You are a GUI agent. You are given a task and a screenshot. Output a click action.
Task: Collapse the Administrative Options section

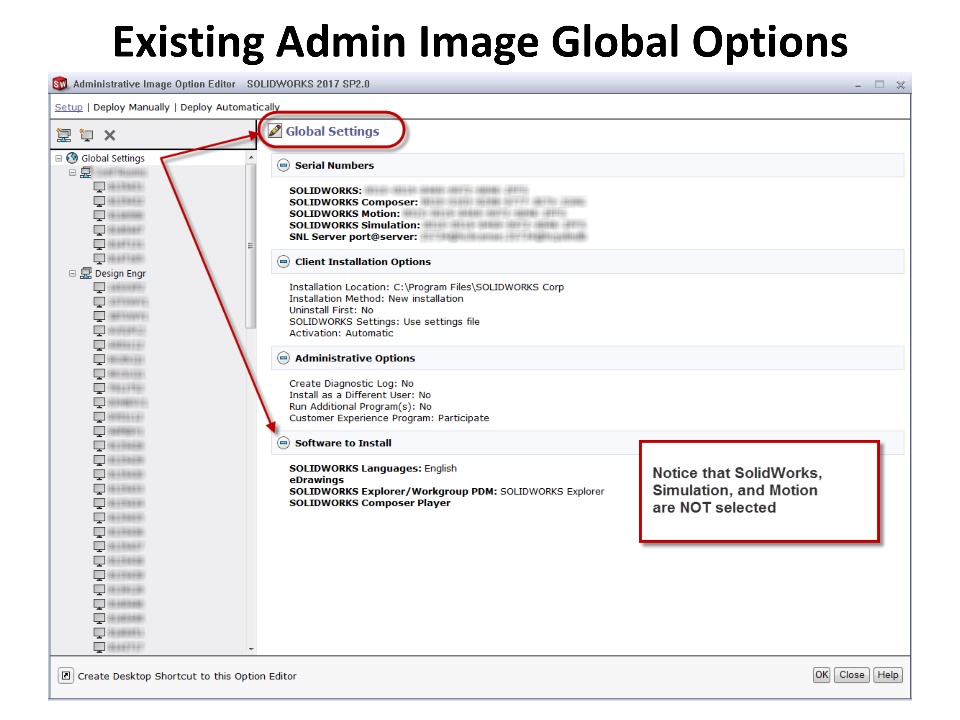click(x=283, y=358)
